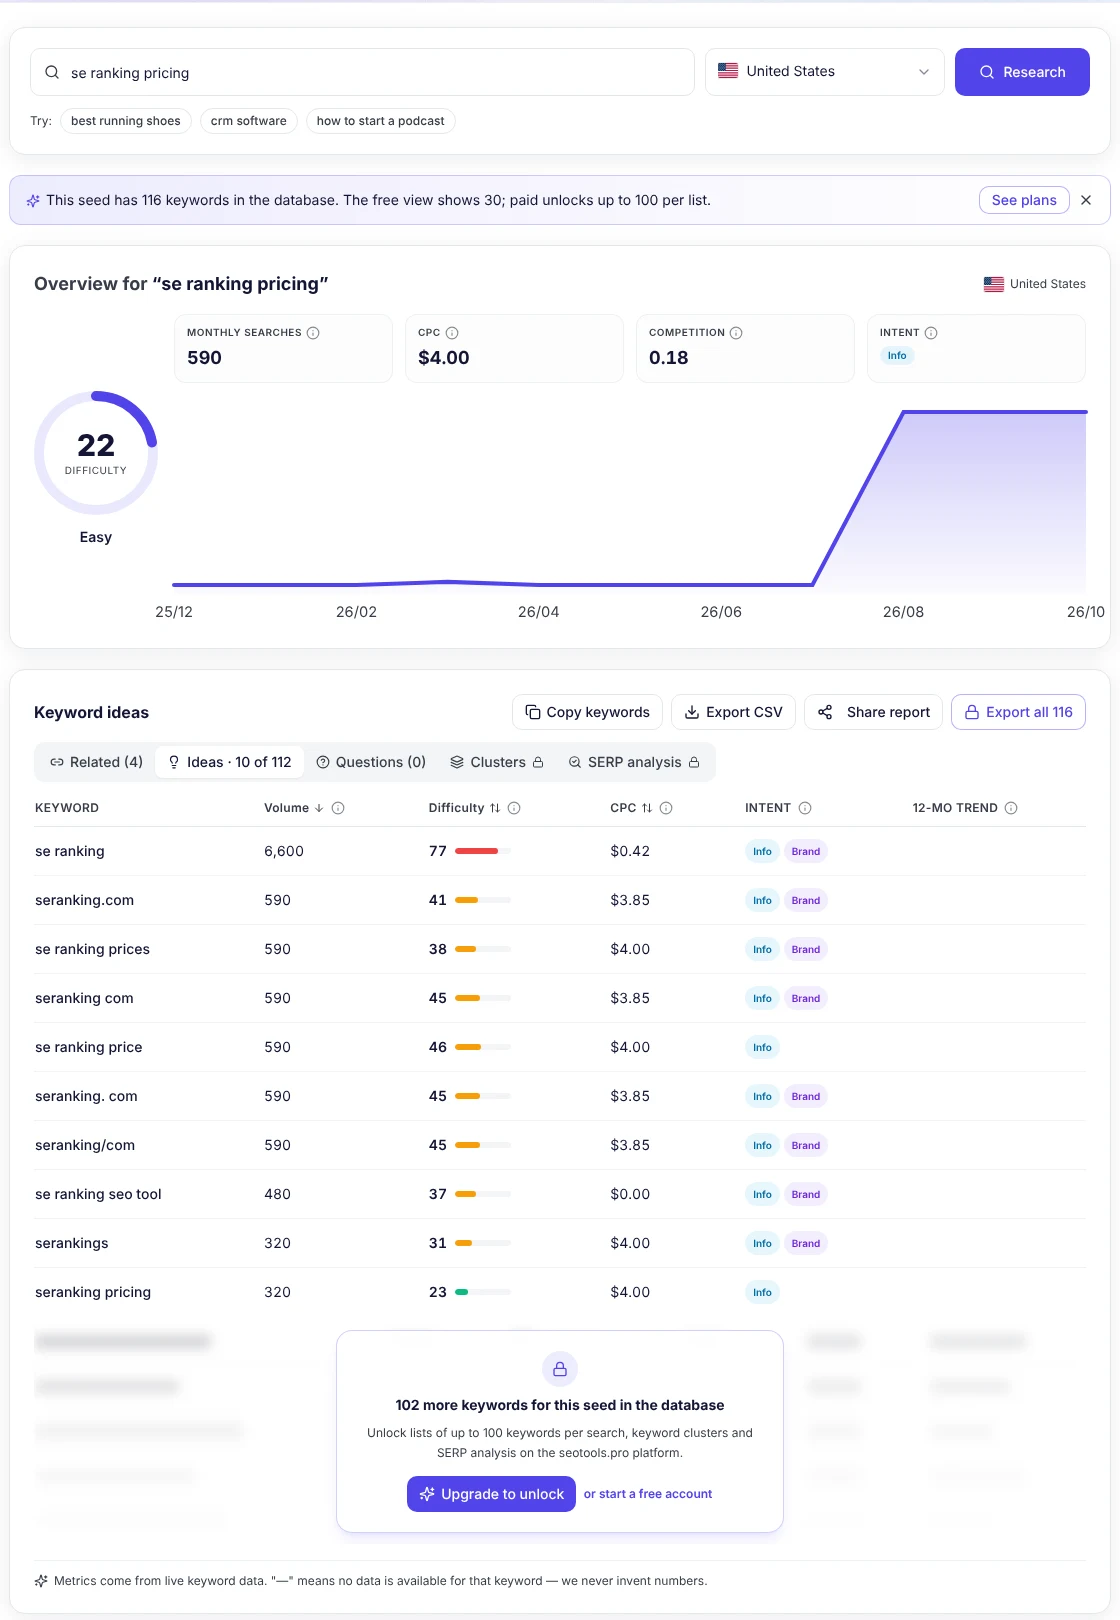
Task: Click the Share report button
Action: (x=874, y=712)
